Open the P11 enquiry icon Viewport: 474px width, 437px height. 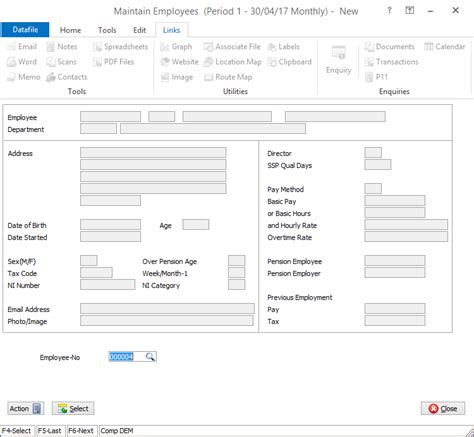[x=369, y=77]
